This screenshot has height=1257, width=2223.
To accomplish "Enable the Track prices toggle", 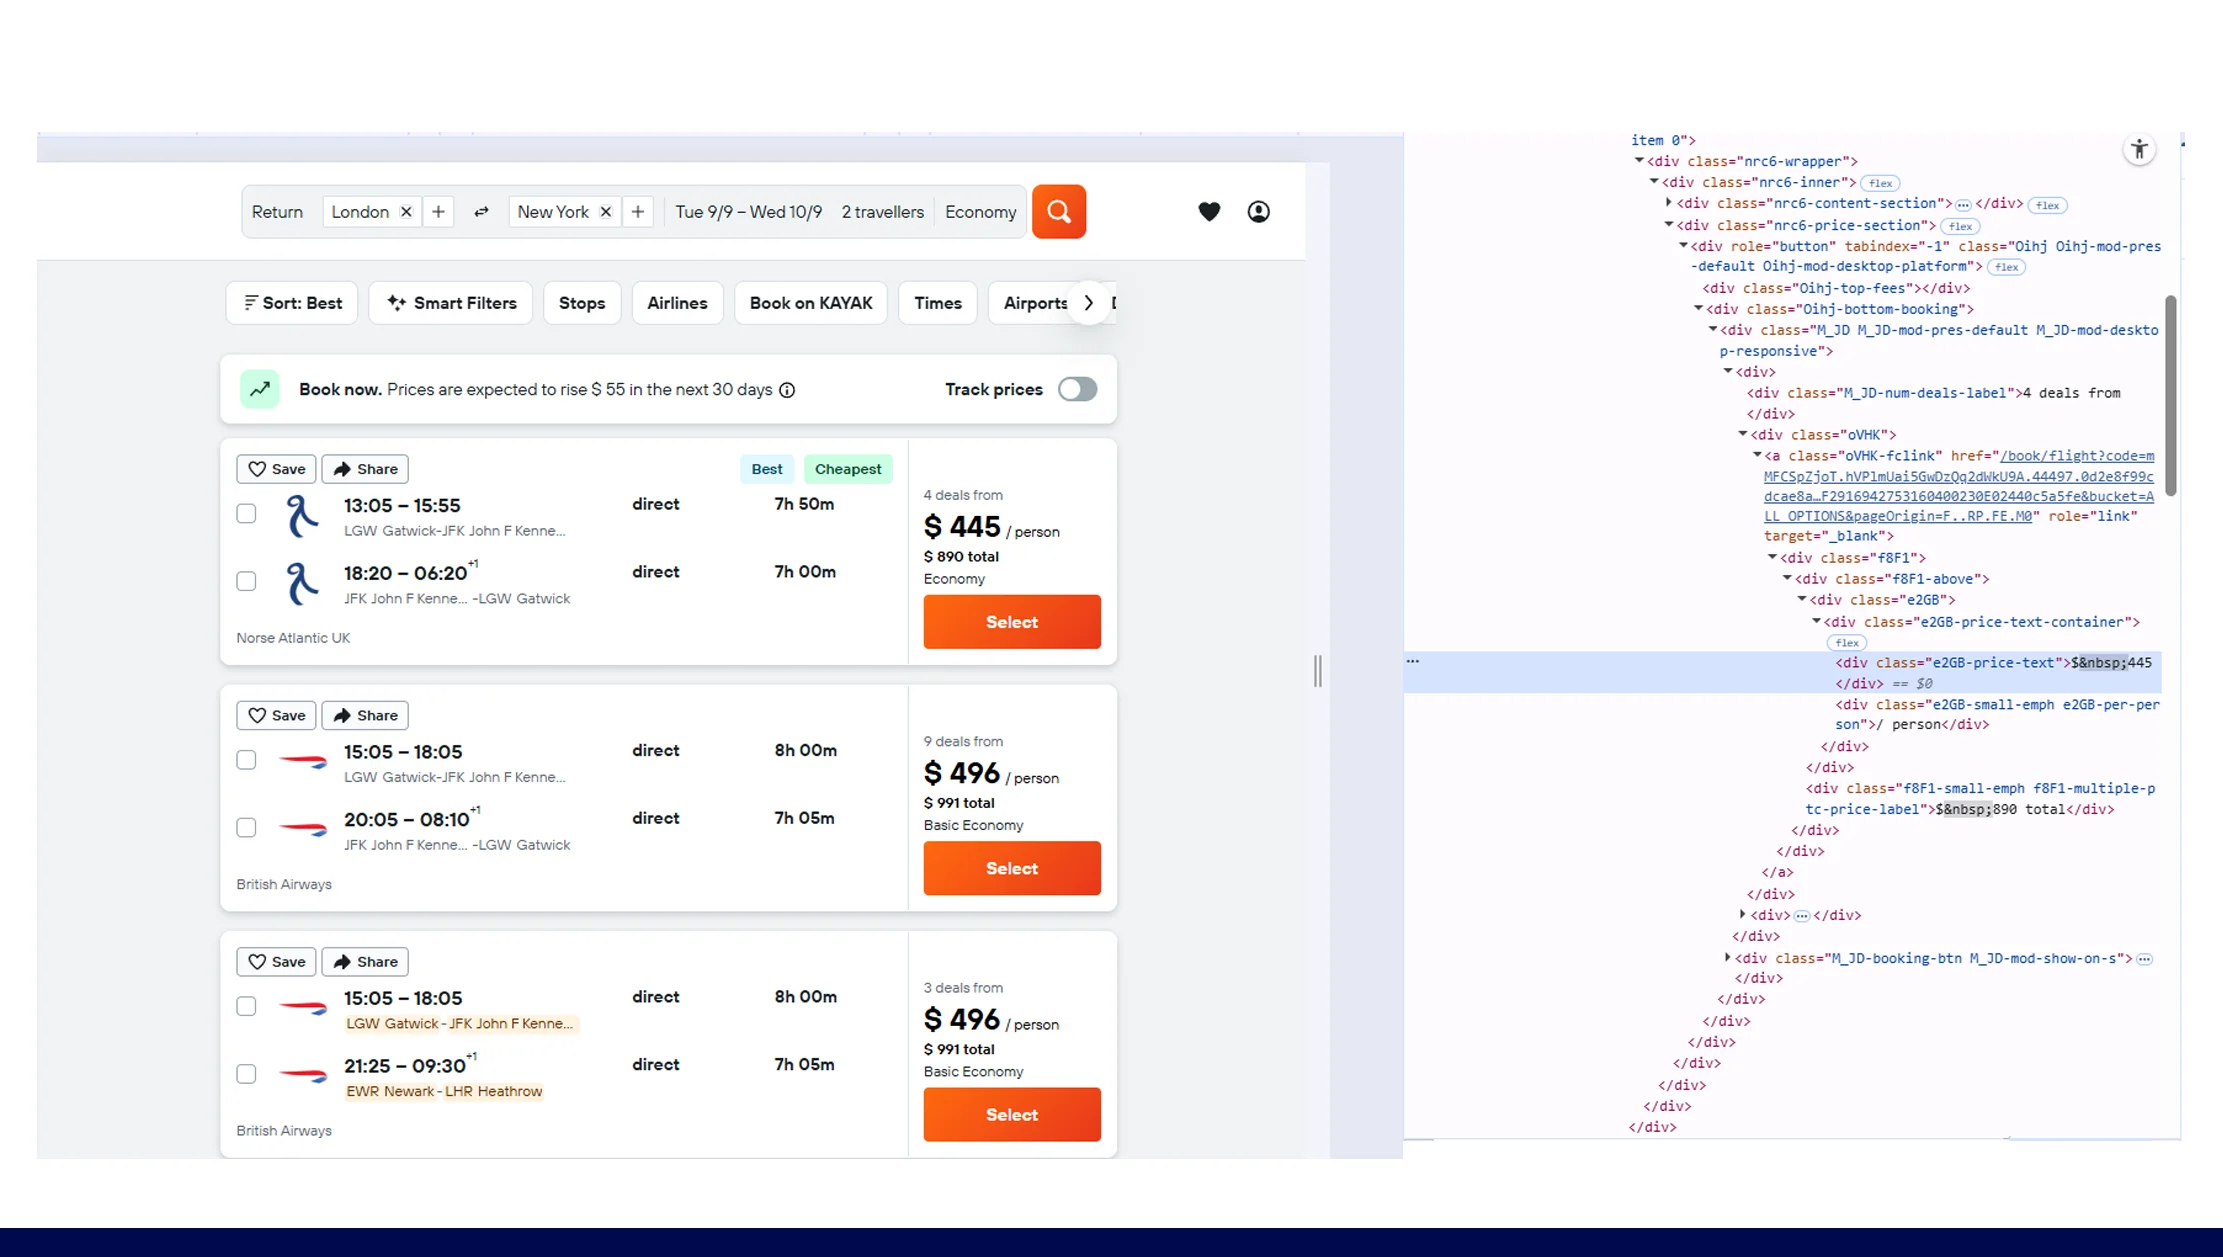I will coord(1077,389).
